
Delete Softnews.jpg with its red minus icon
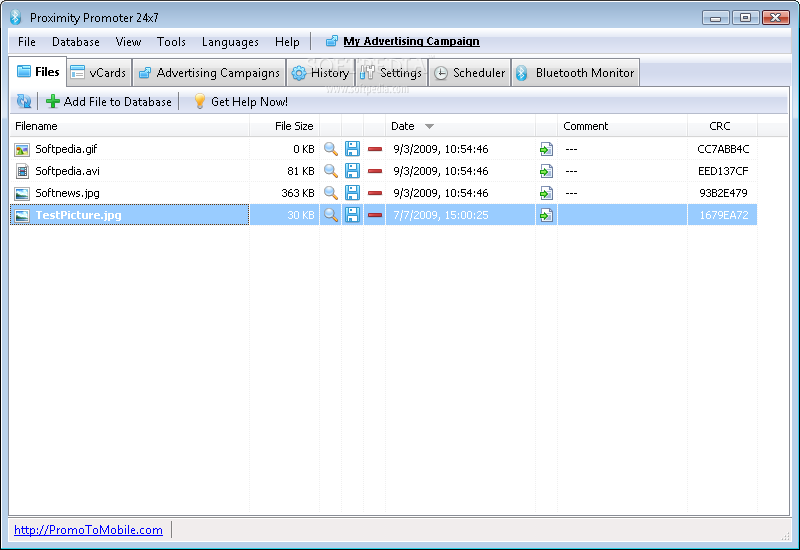click(375, 193)
